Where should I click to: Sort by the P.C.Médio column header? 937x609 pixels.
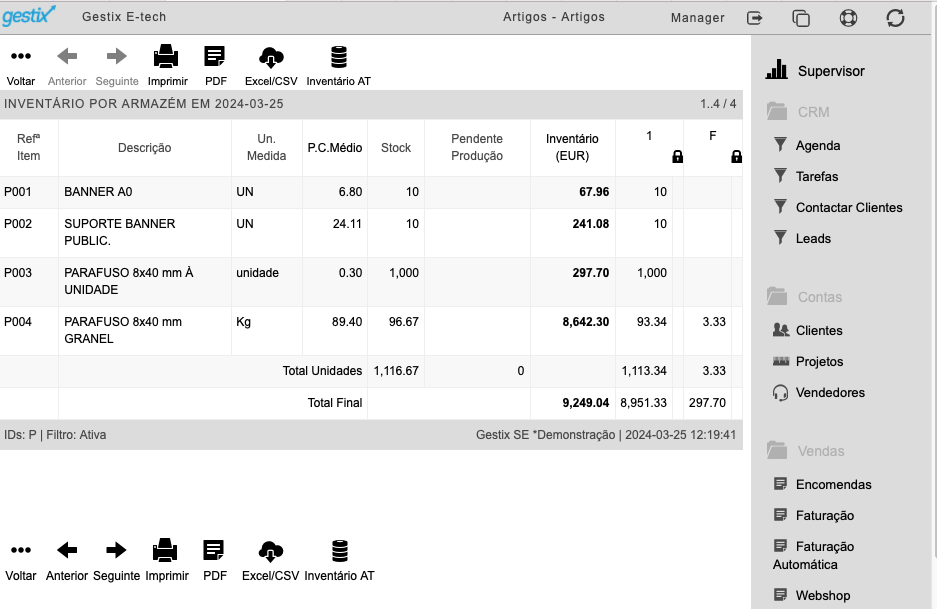[x=335, y=148]
